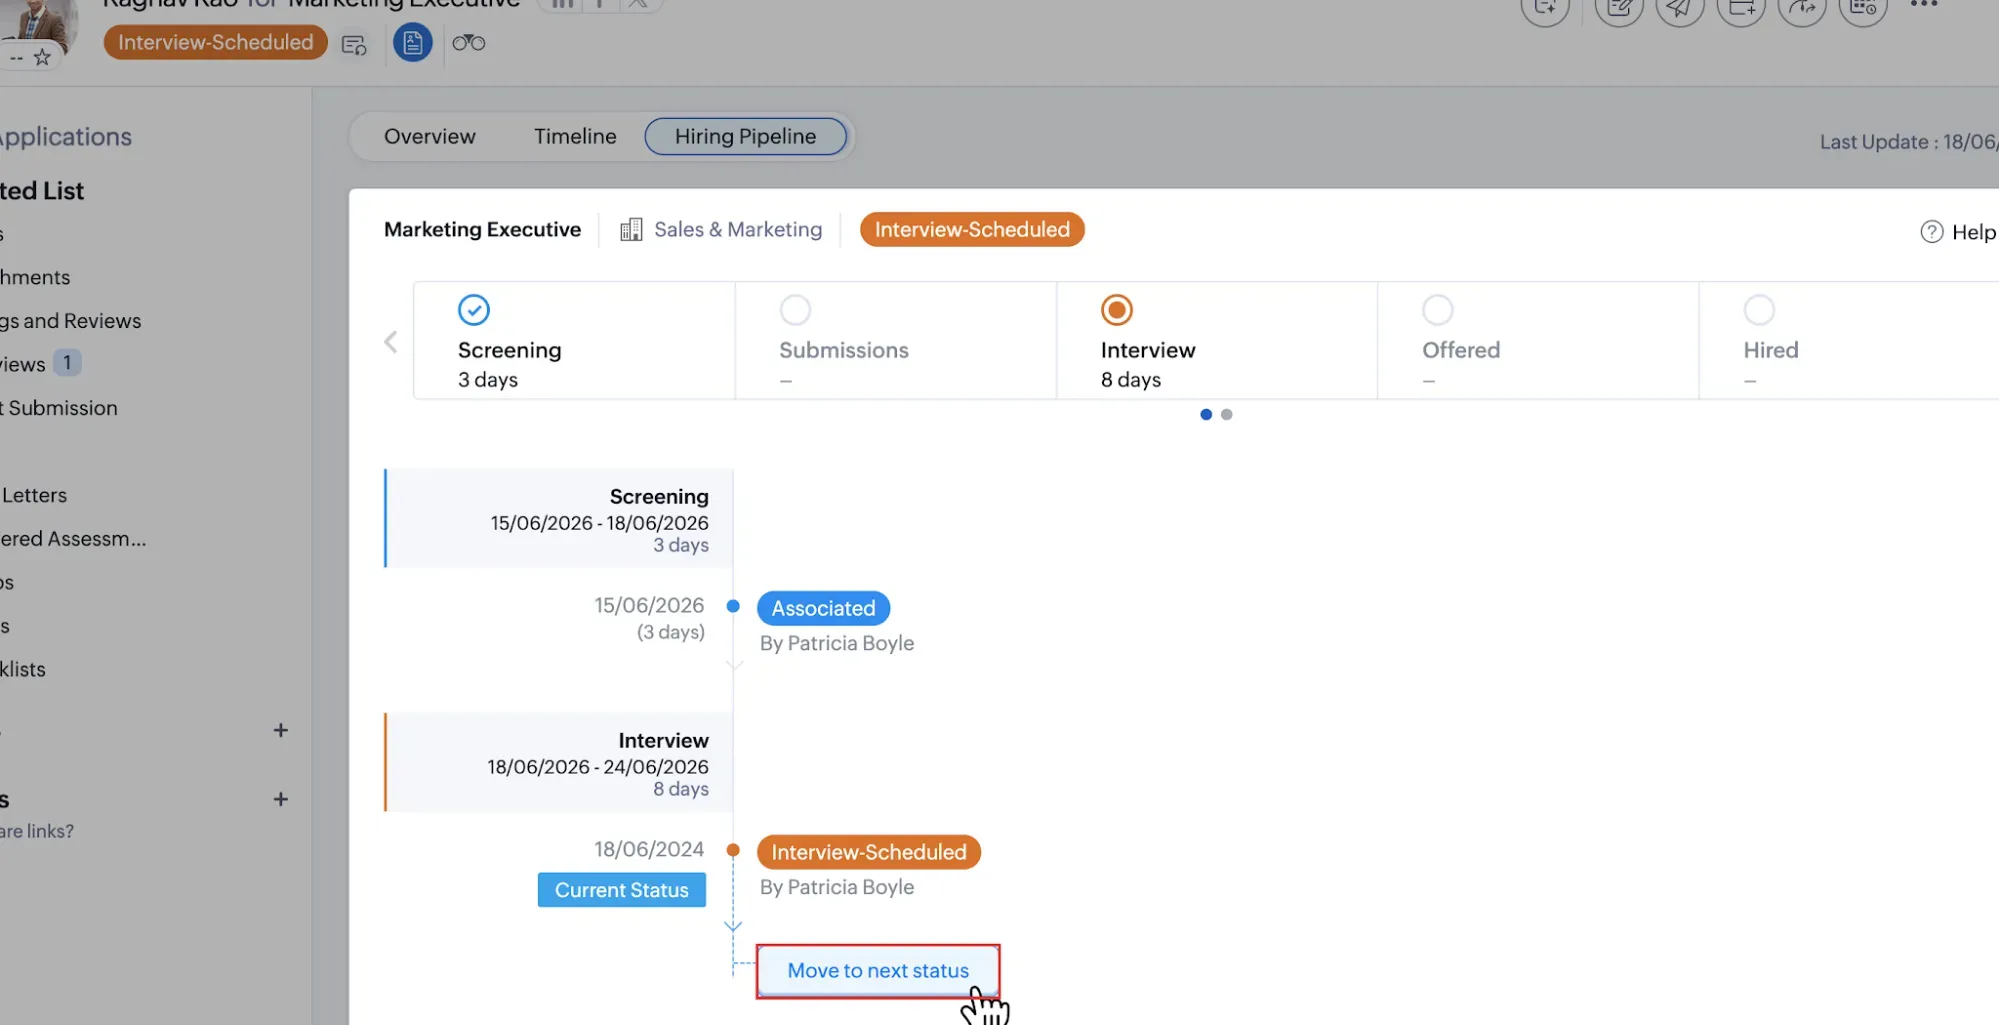Go to first page dot of pipeline carousel
The width and height of the screenshot is (1999, 1025).
click(x=1206, y=415)
